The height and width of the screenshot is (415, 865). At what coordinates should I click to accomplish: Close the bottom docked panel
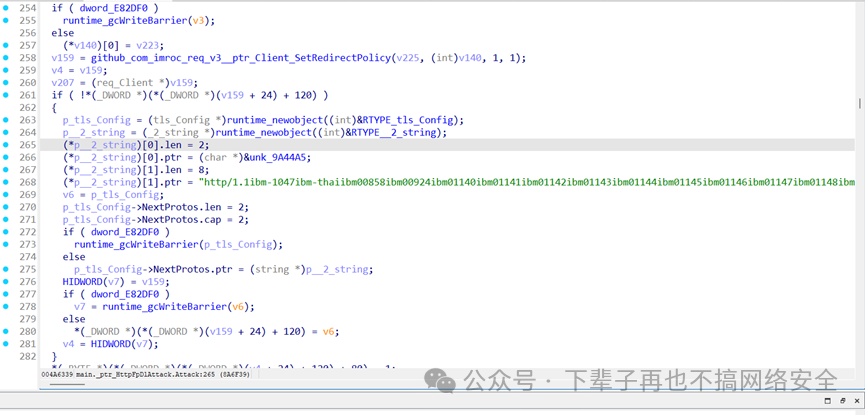tap(857, 401)
